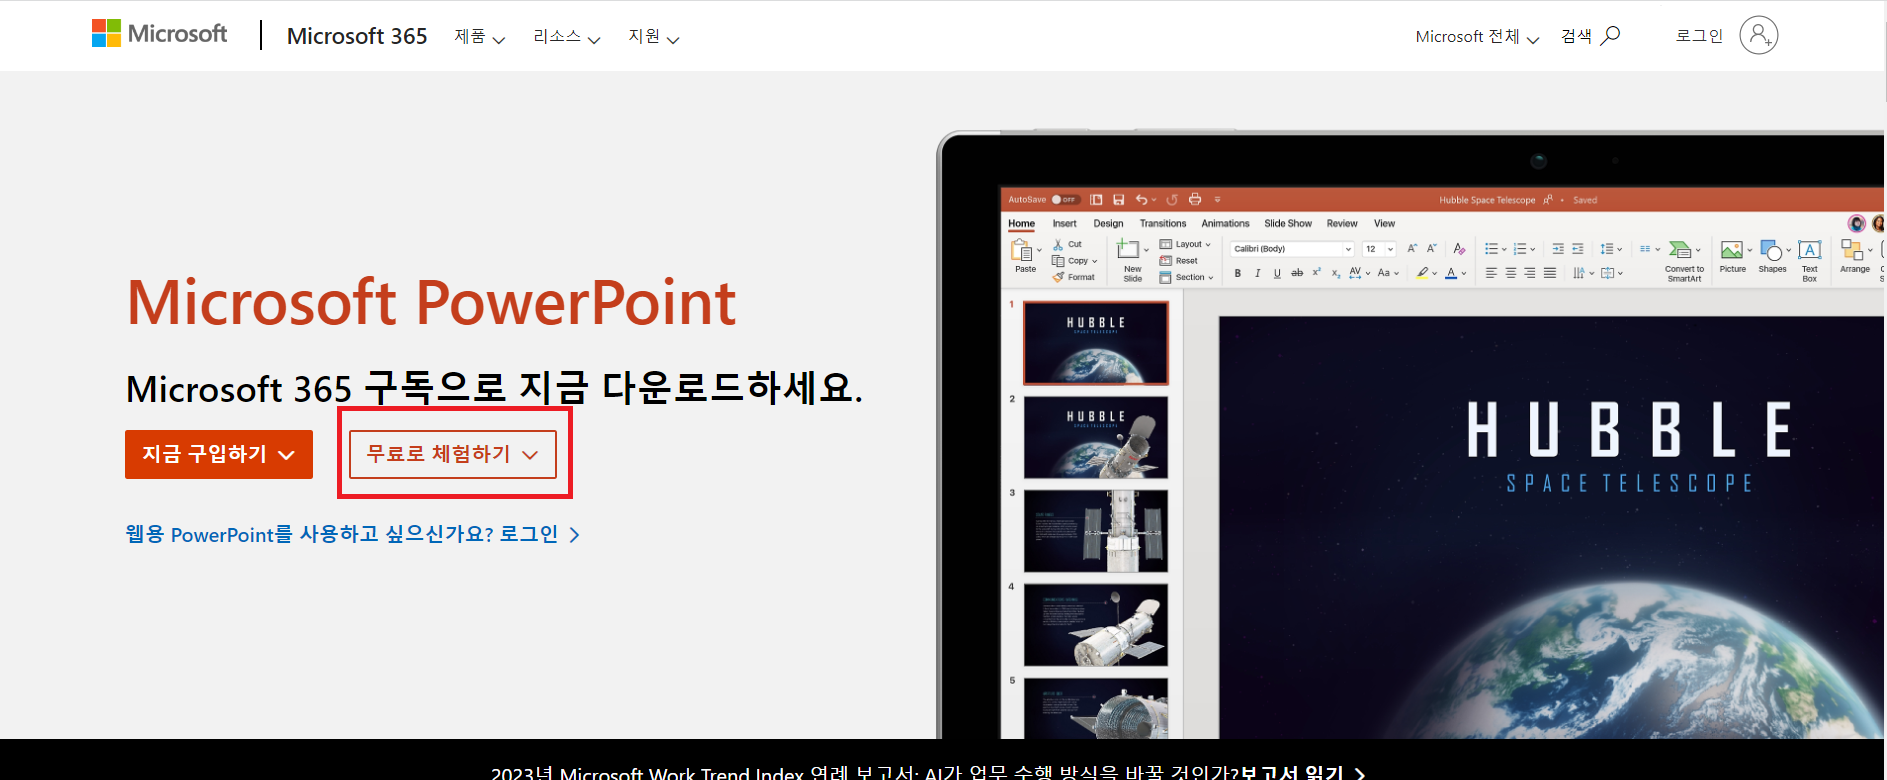This screenshot has width=1887, height=780.
Task: Click the New Slide icon
Action: click(1128, 250)
